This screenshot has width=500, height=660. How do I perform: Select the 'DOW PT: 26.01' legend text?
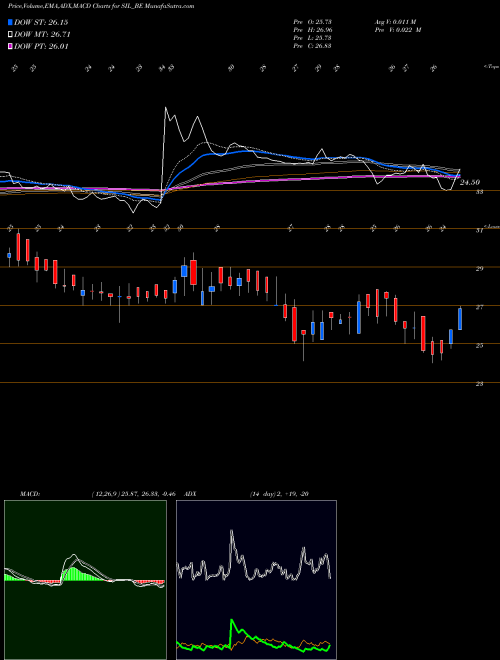click(41, 47)
